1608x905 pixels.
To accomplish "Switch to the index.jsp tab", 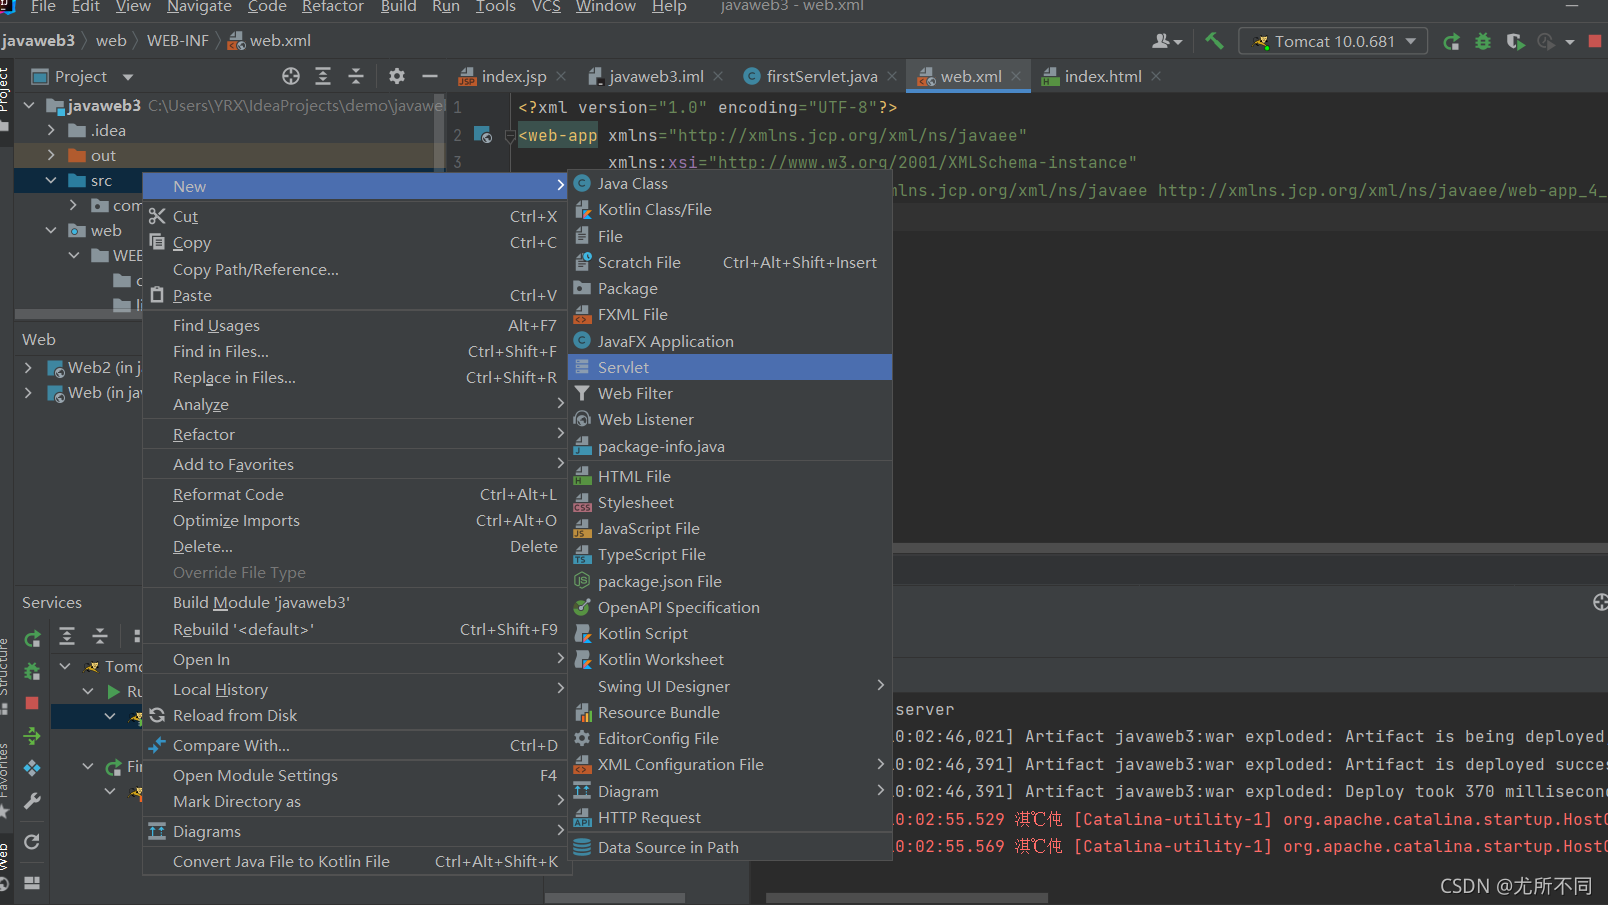I will (x=514, y=76).
